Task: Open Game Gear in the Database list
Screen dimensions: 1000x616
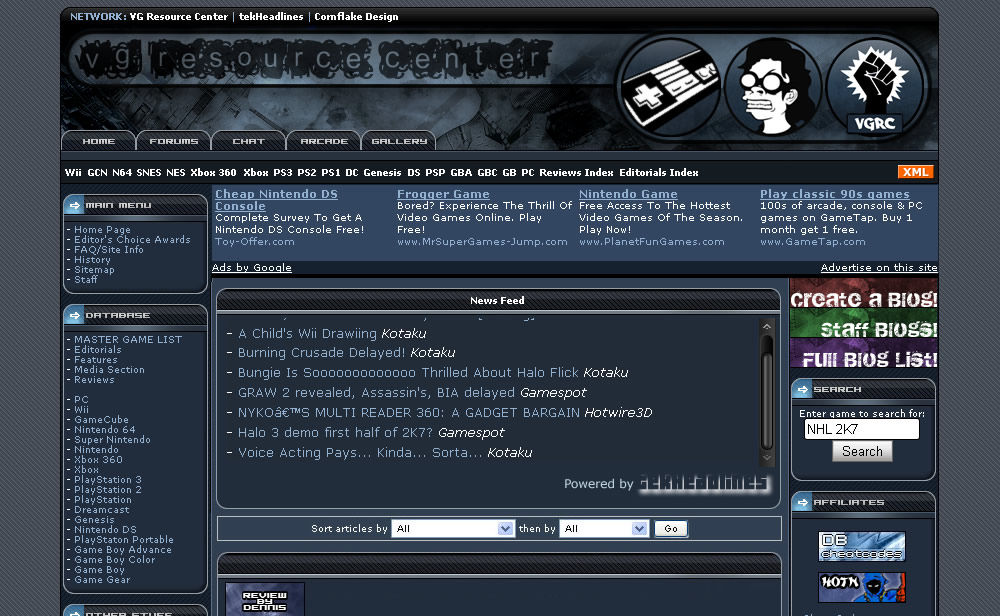Action: 102,580
